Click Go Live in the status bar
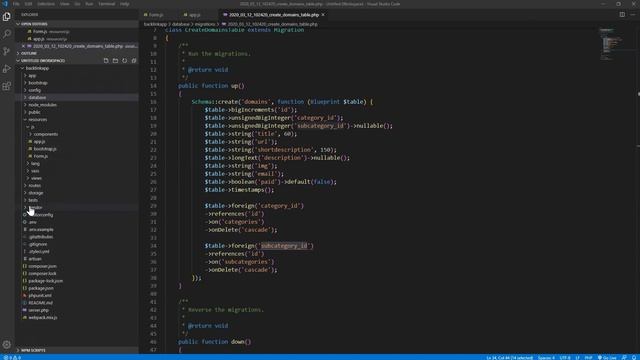 click(x=607, y=358)
